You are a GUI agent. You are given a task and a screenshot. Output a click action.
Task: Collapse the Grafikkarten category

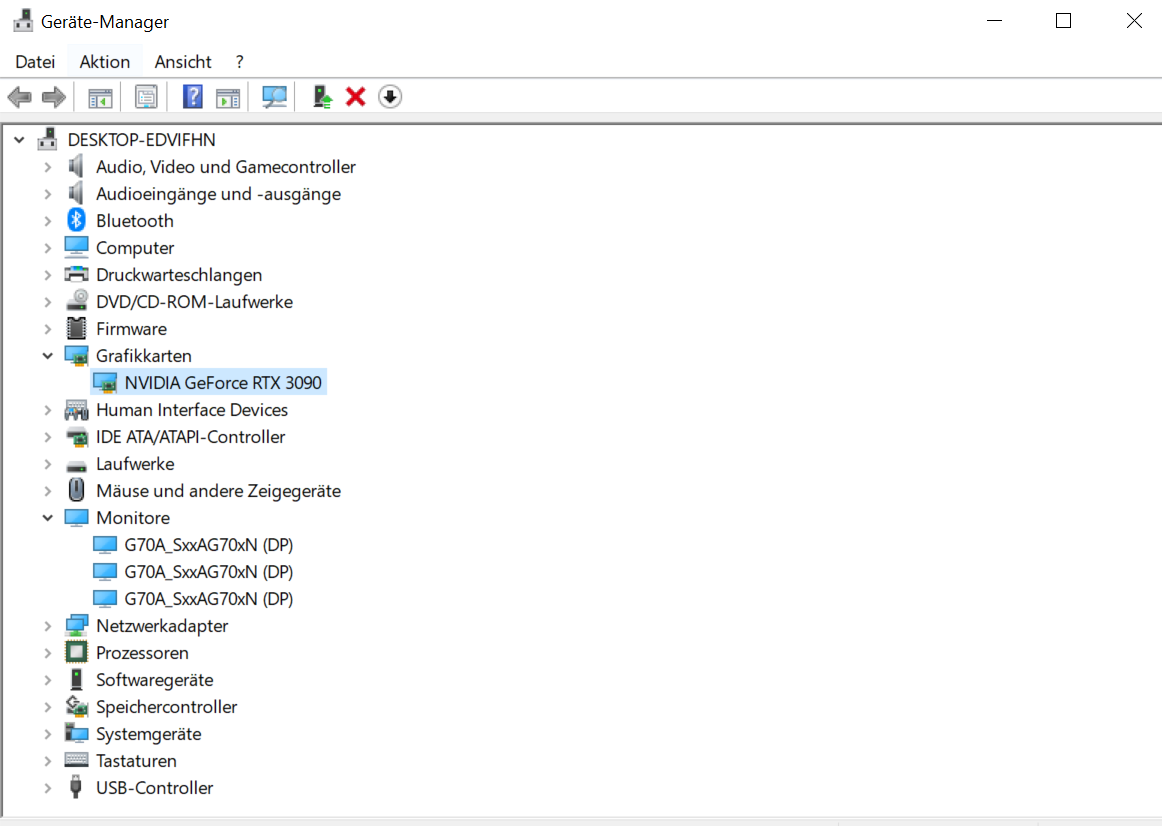pyautogui.click(x=47, y=356)
